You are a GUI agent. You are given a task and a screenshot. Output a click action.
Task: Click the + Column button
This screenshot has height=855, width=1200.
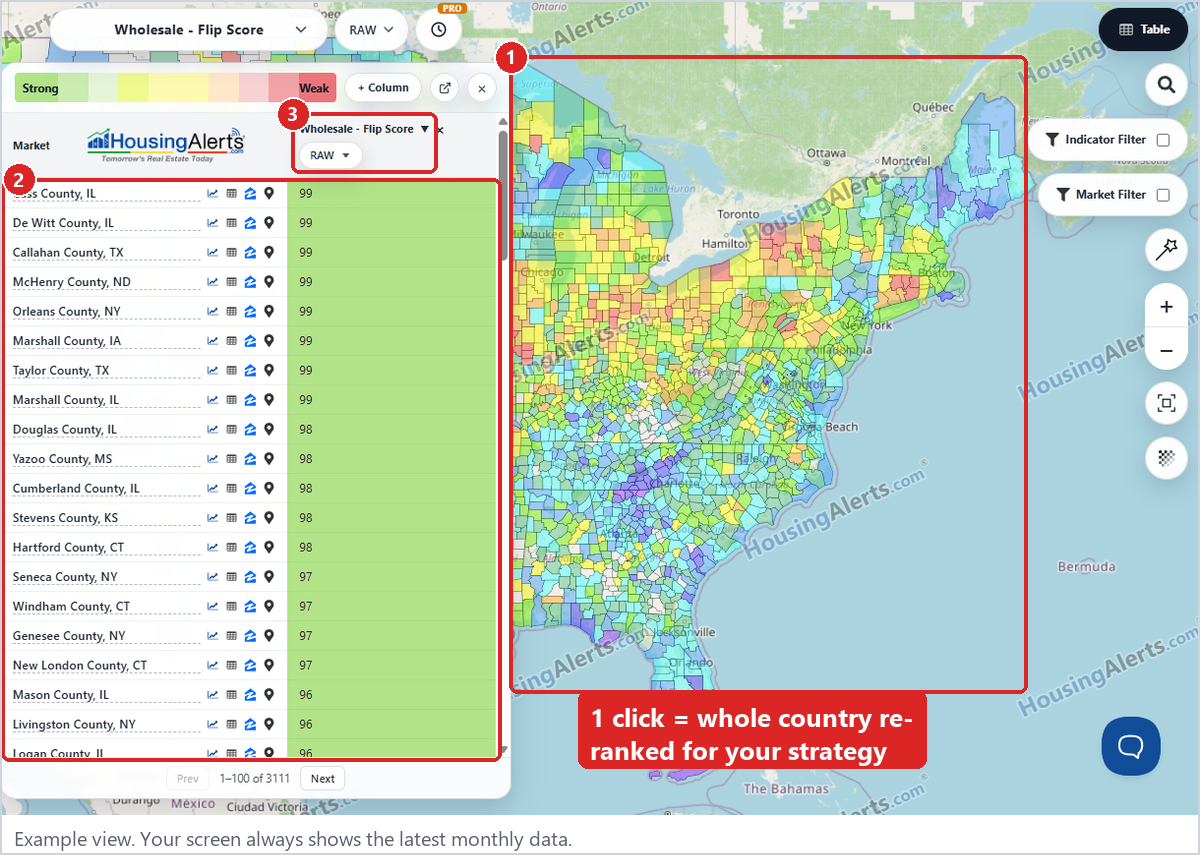(x=383, y=88)
